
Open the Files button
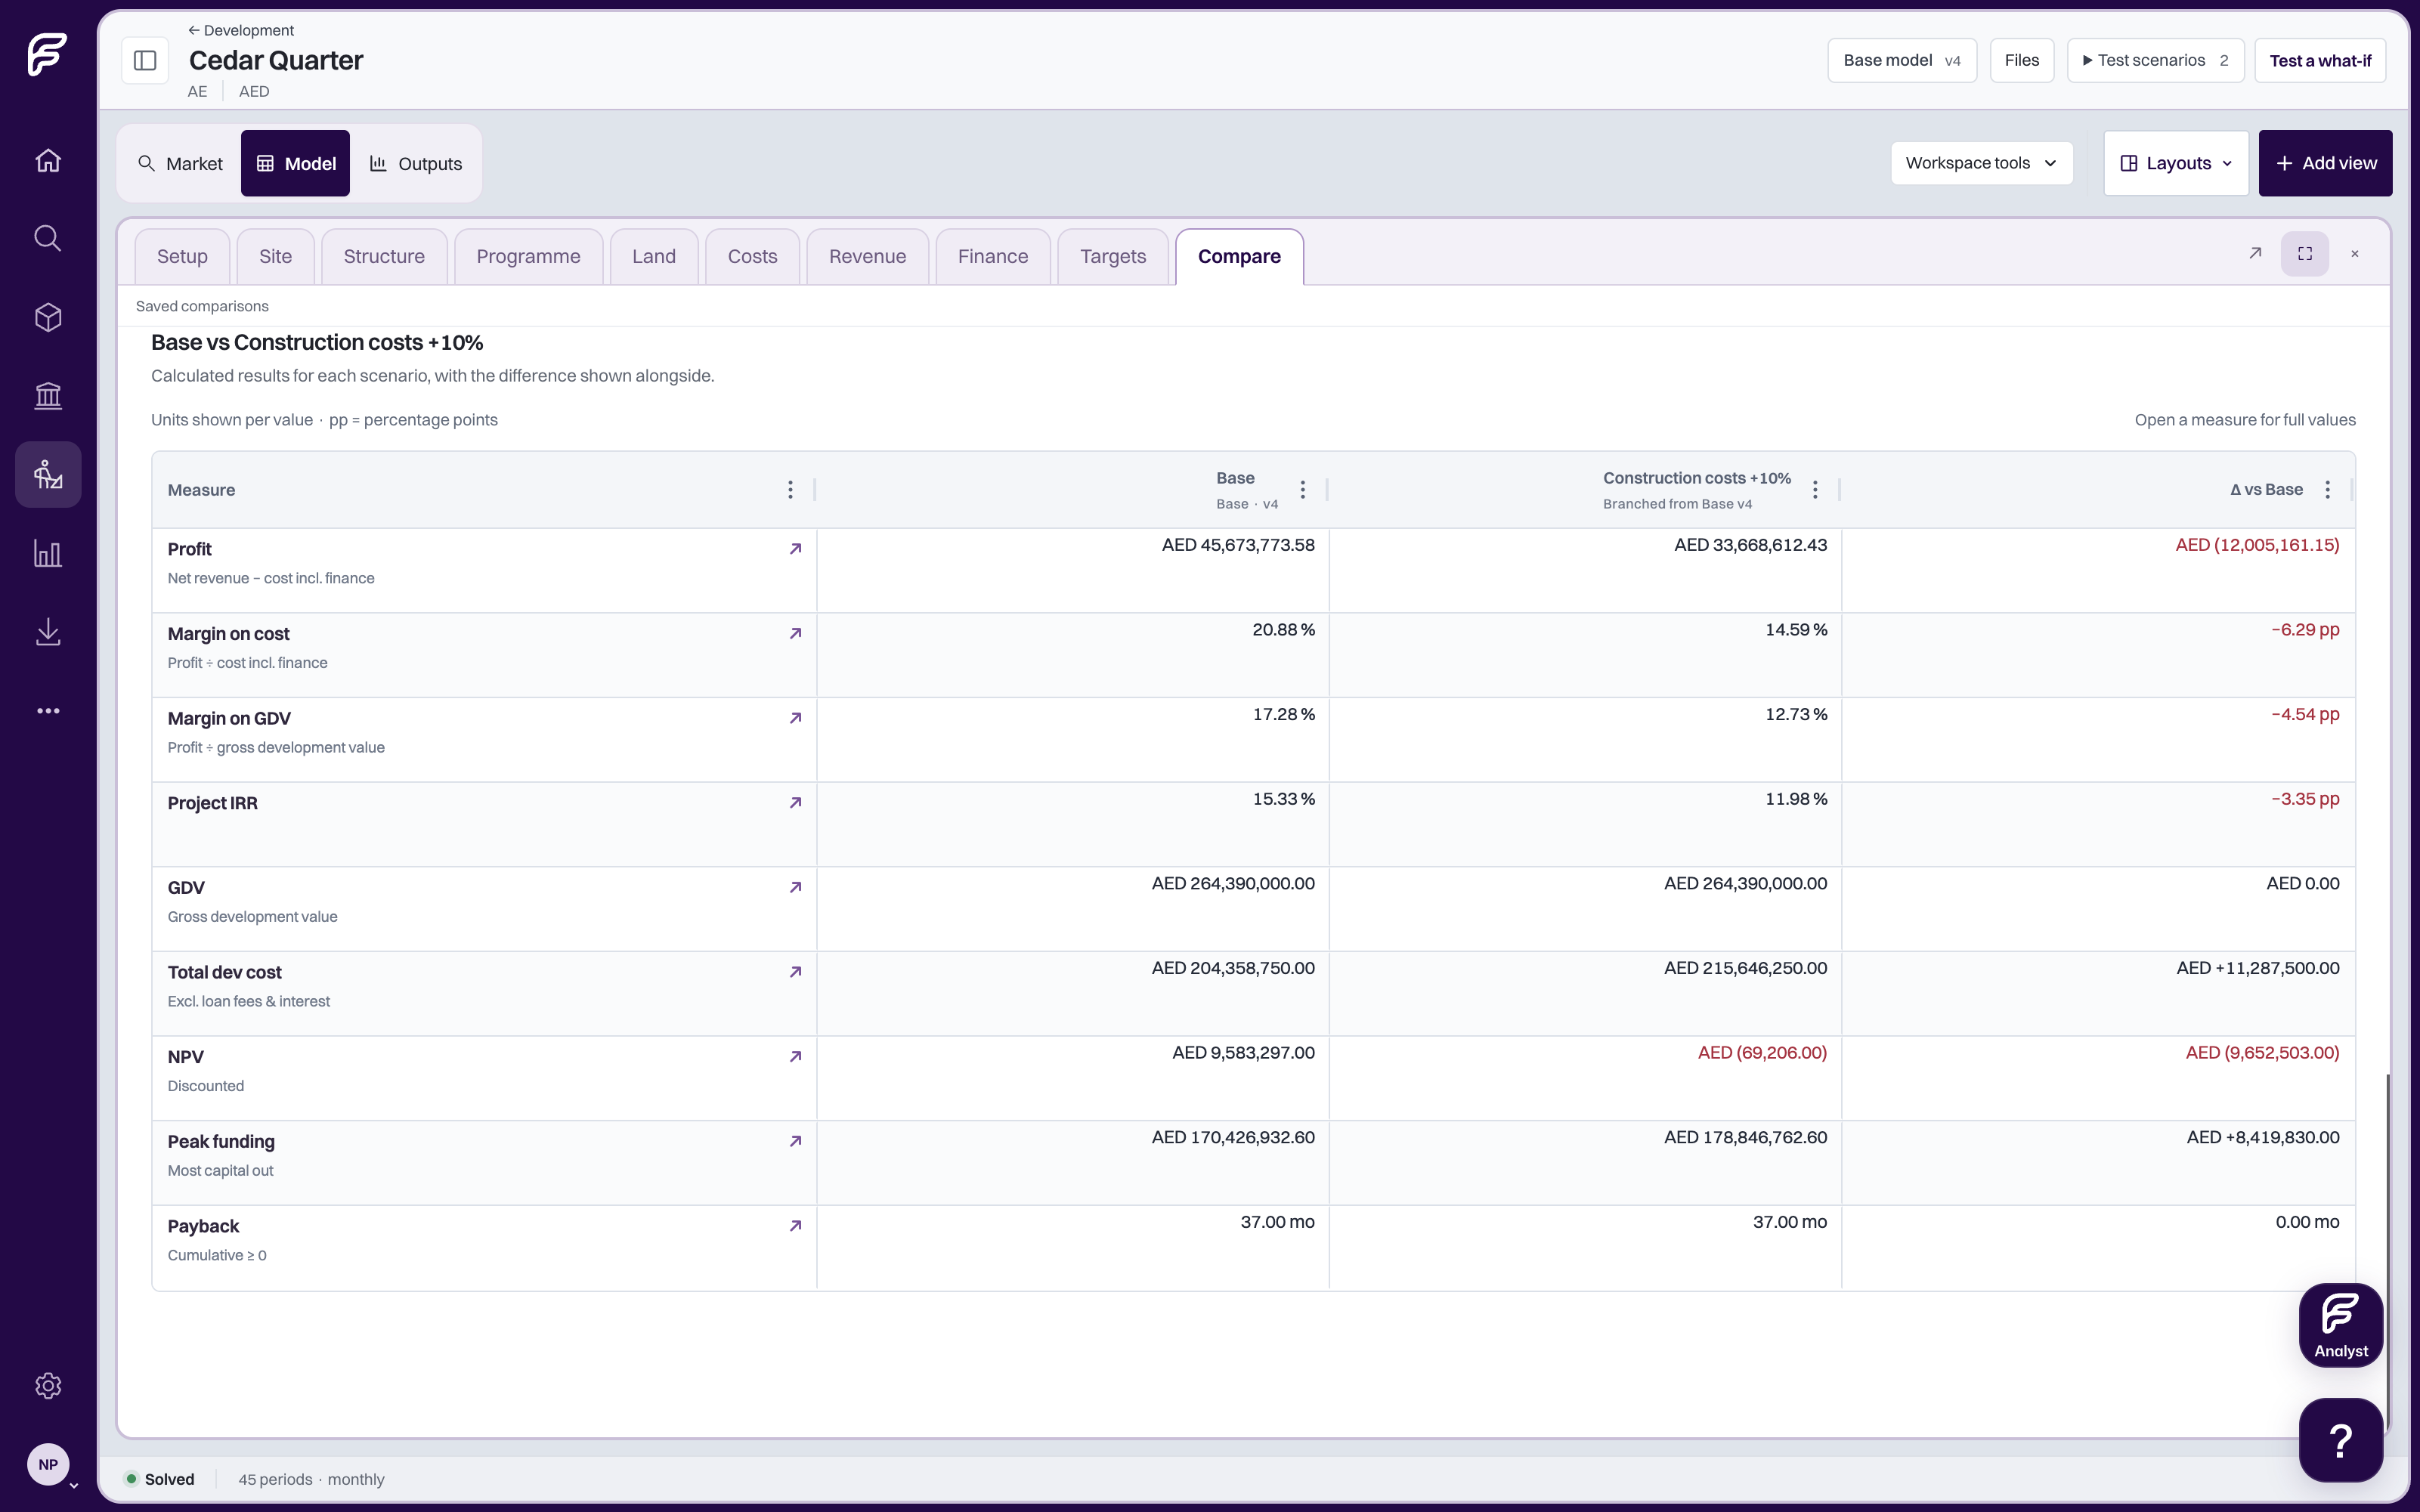(x=2021, y=61)
